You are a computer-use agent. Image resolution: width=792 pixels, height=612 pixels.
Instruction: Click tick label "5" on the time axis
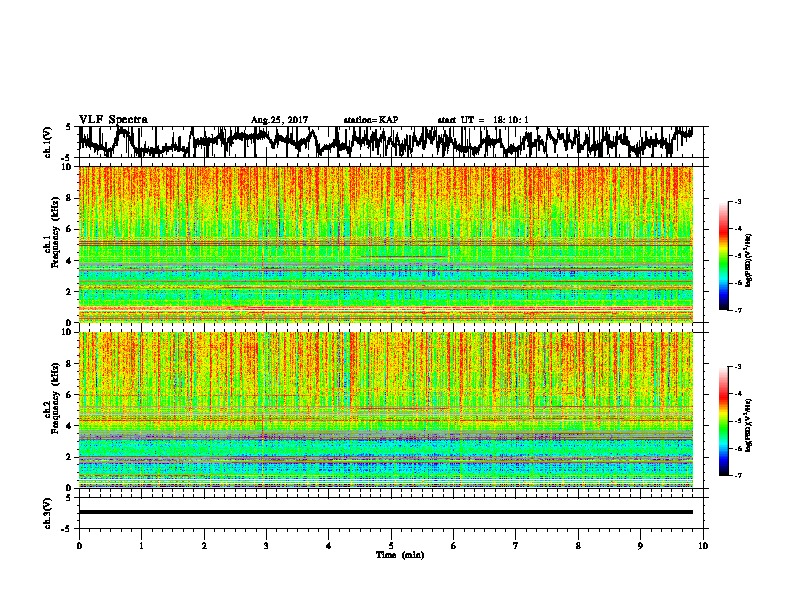[x=391, y=546]
